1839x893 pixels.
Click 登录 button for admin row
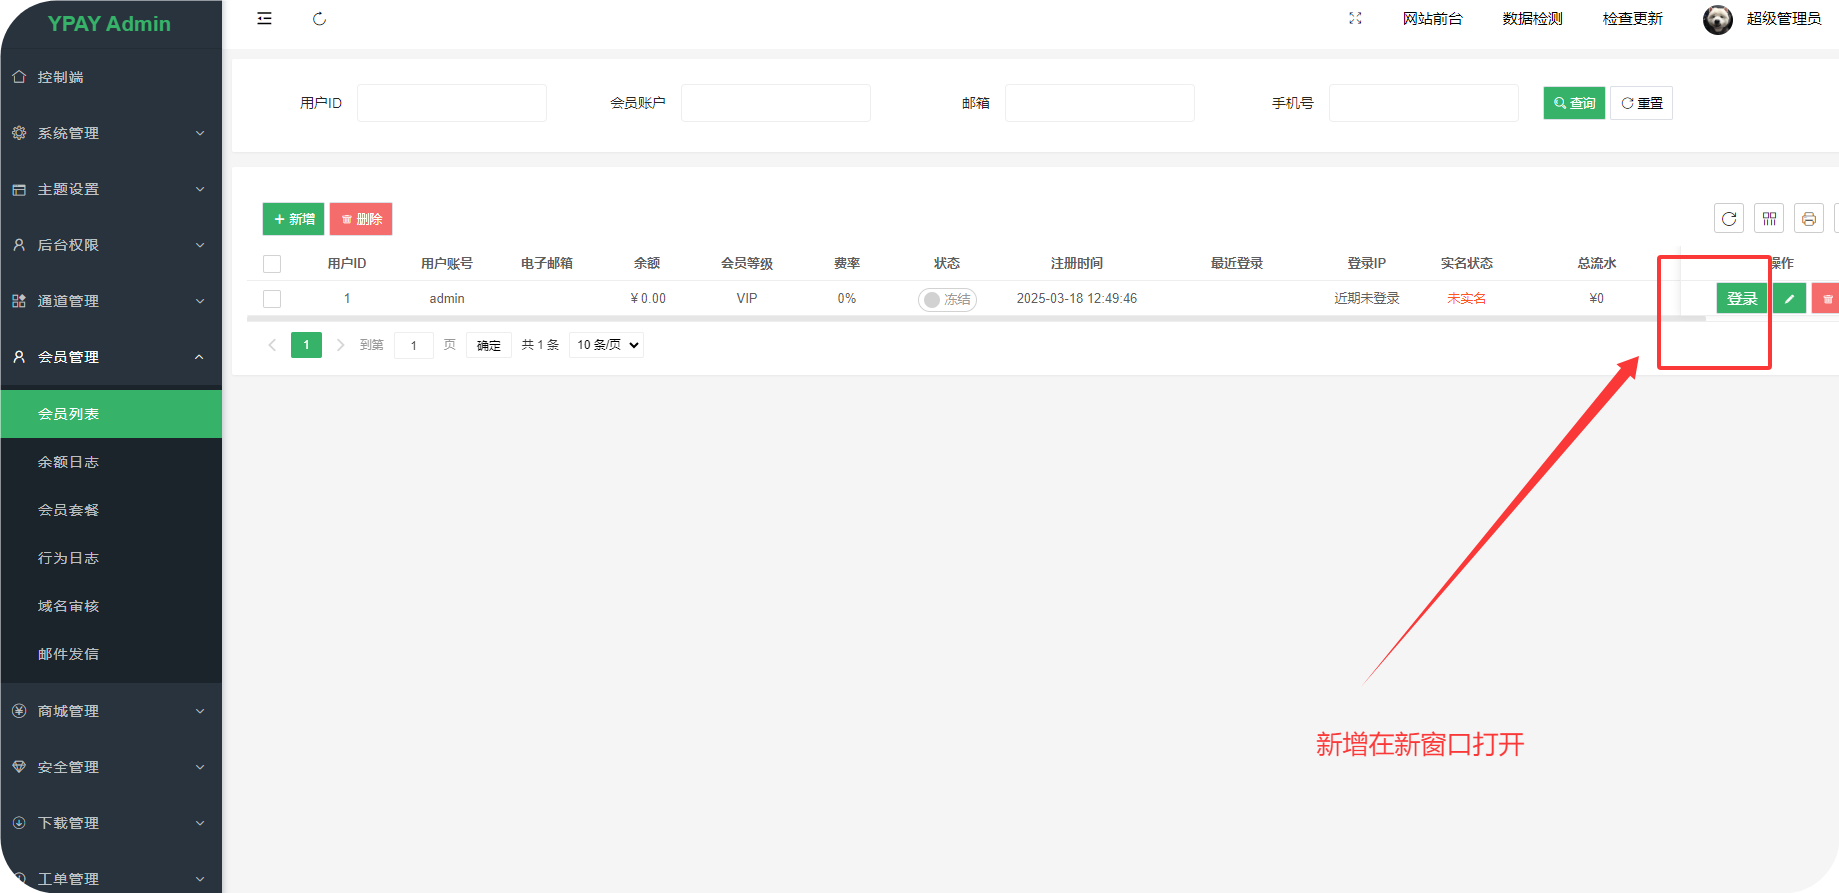pos(1742,298)
